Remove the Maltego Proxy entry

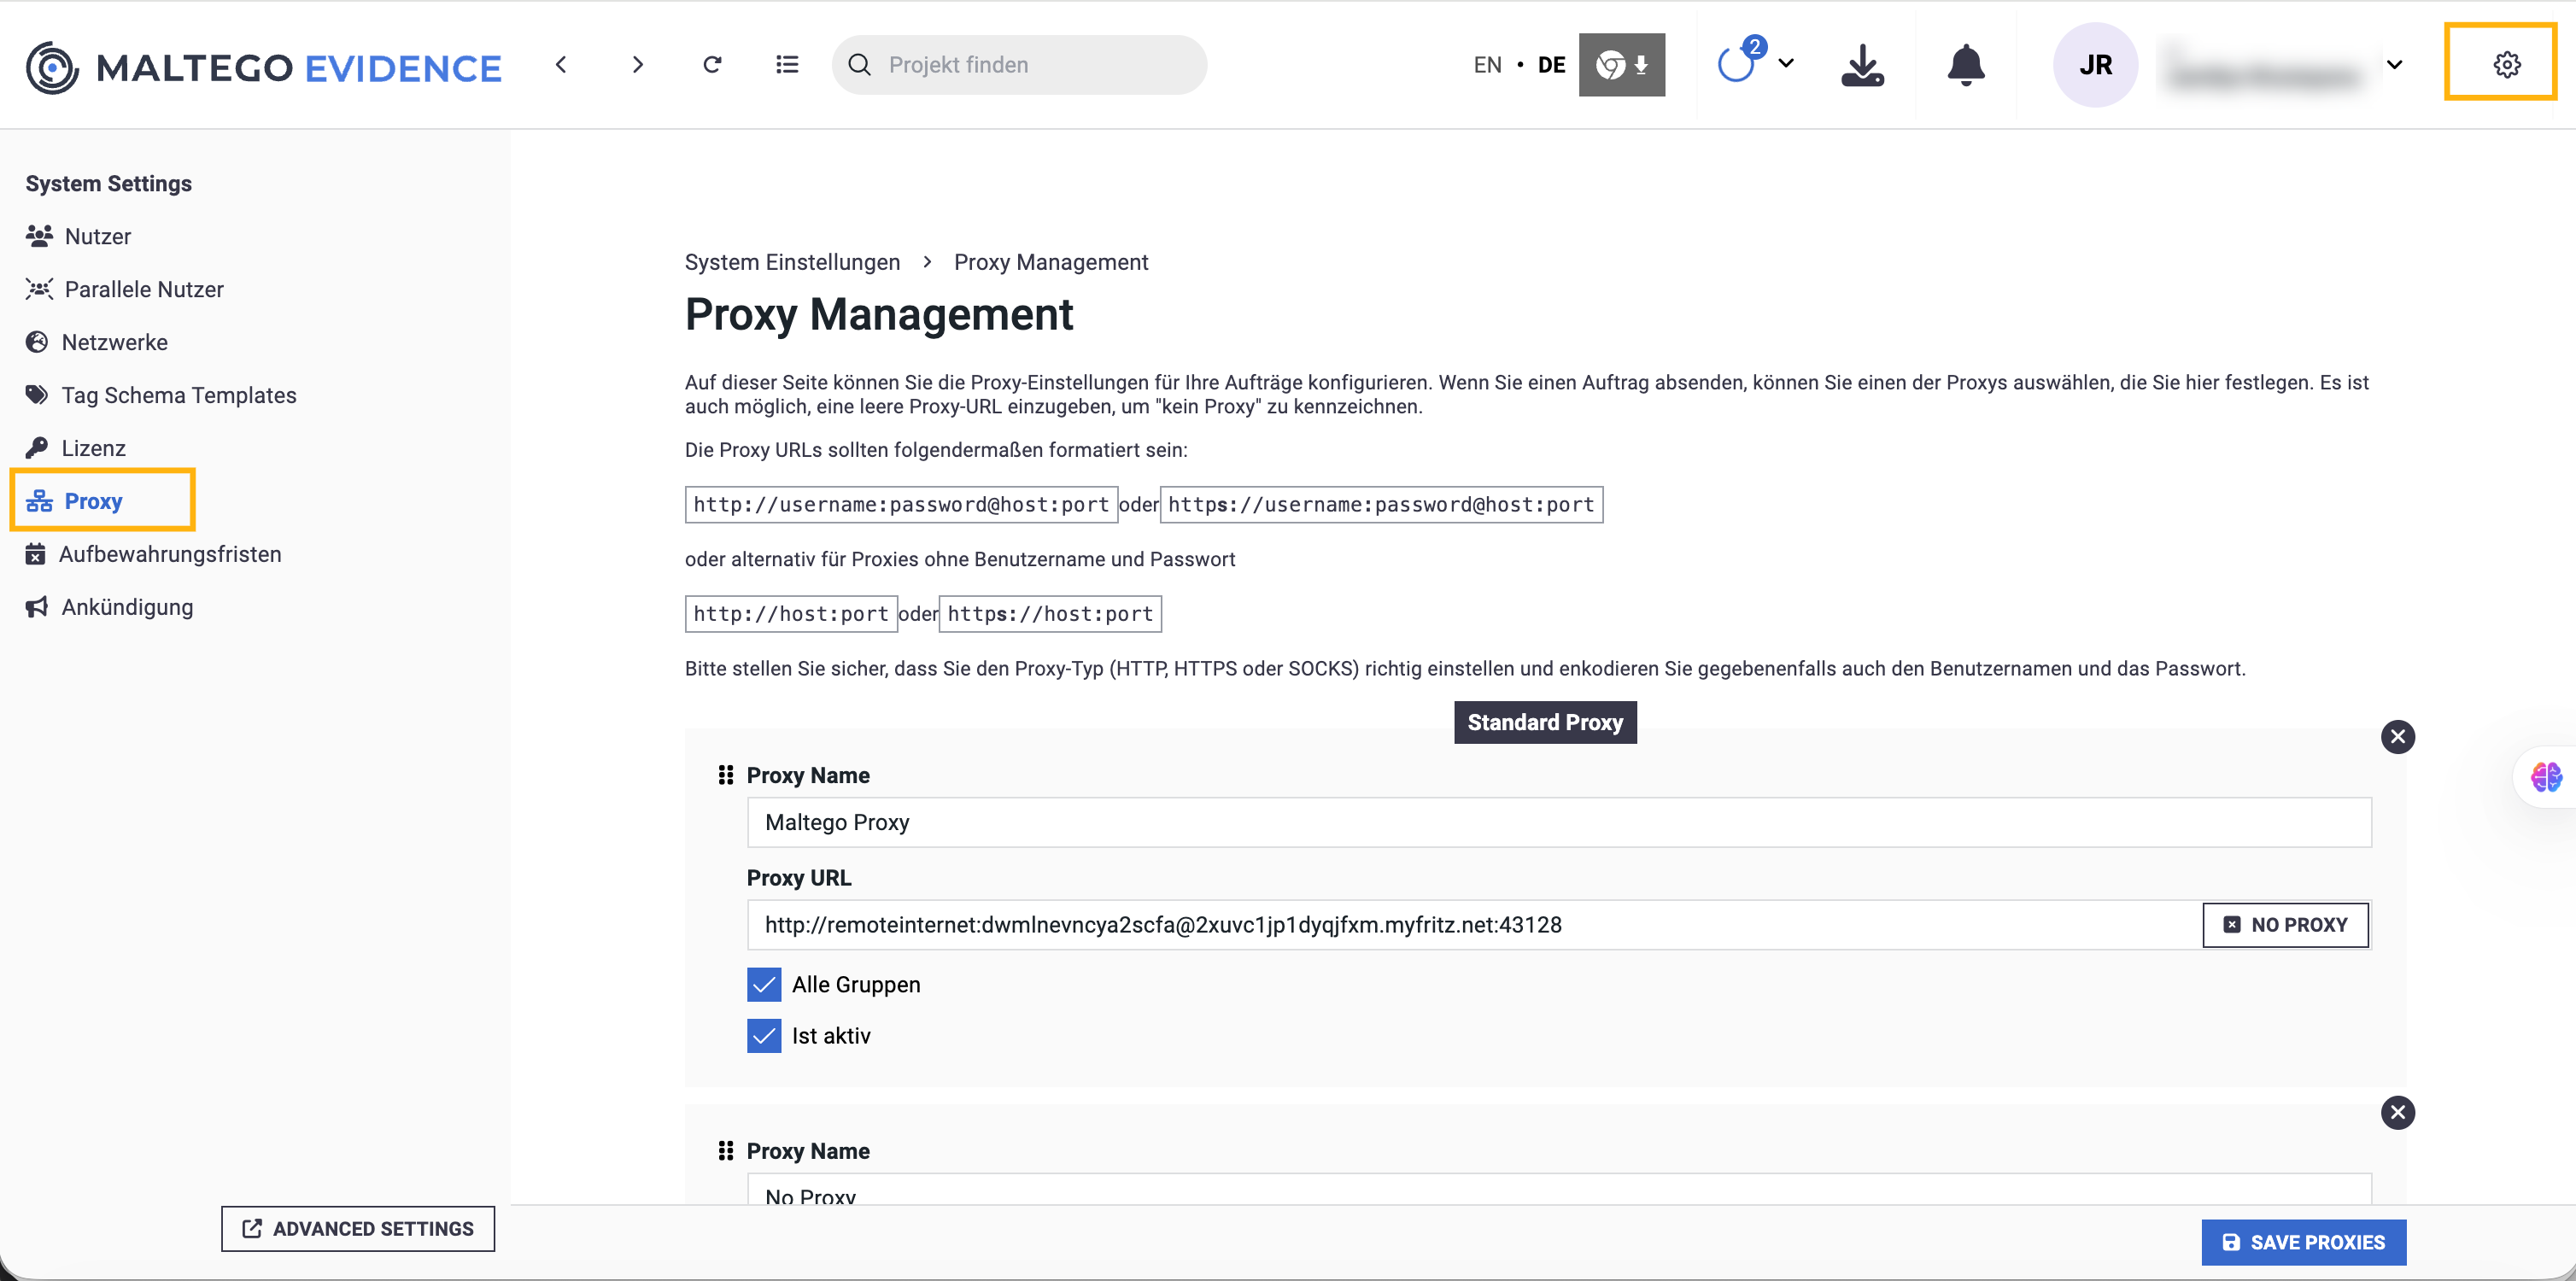click(2397, 737)
